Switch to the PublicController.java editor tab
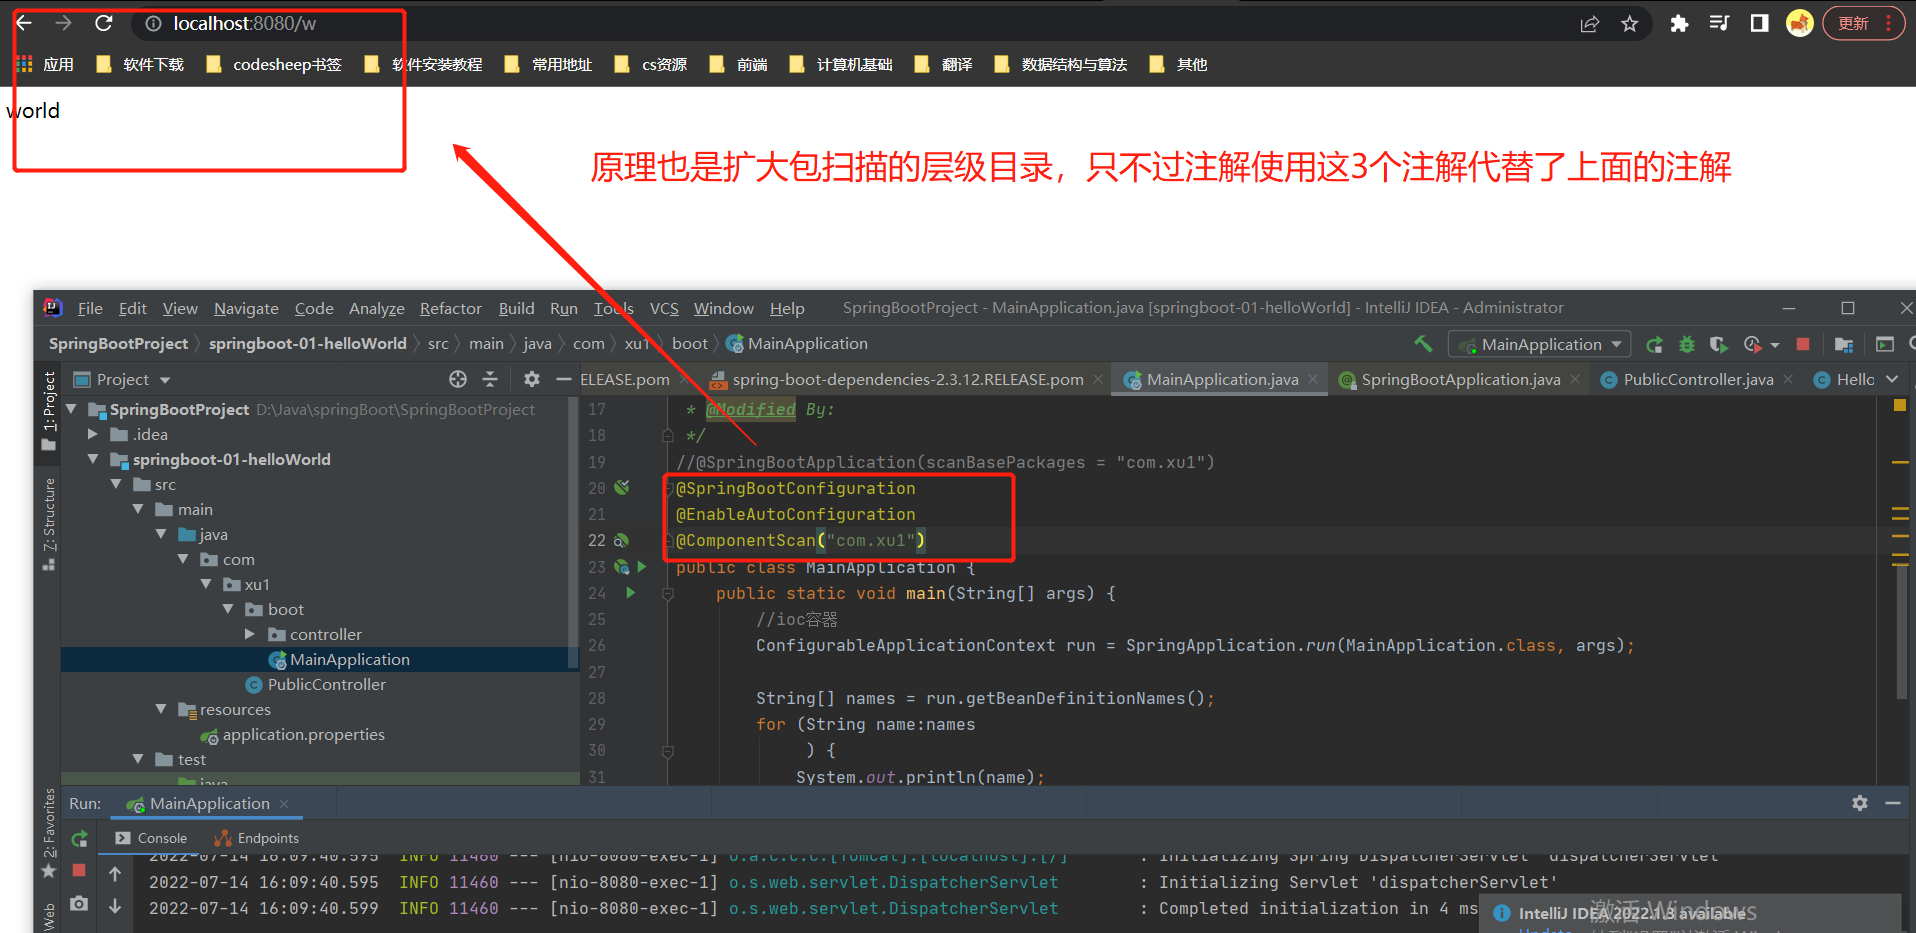This screenshot has height=933, width=1916. [x=1698, y=380]
